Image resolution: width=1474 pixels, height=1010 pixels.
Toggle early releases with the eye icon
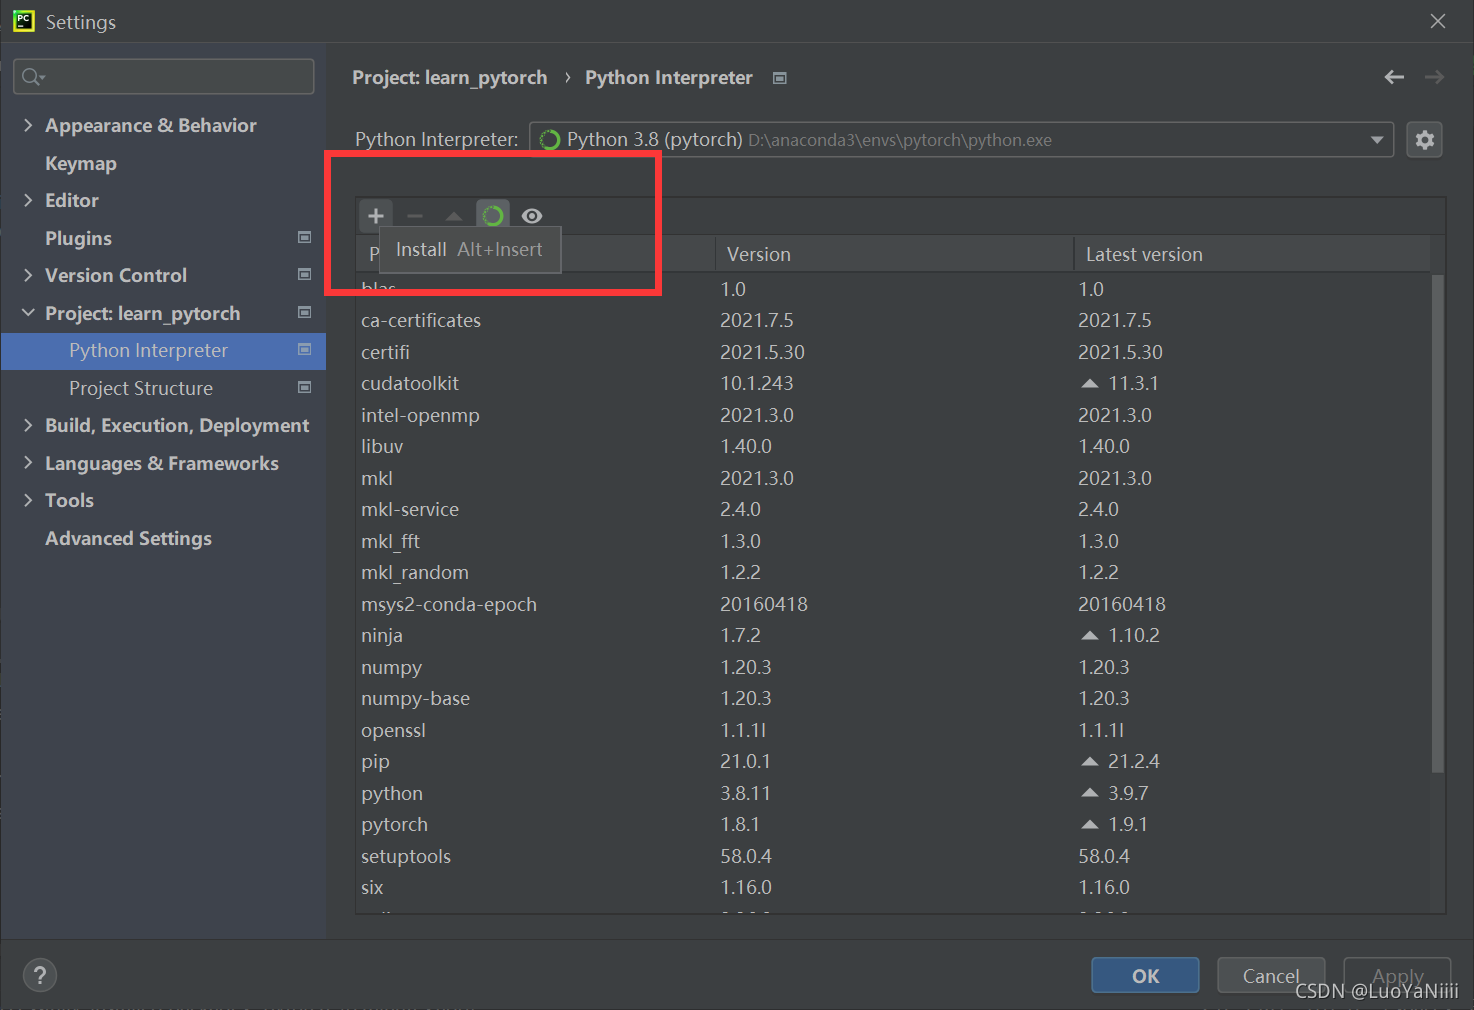531,214
